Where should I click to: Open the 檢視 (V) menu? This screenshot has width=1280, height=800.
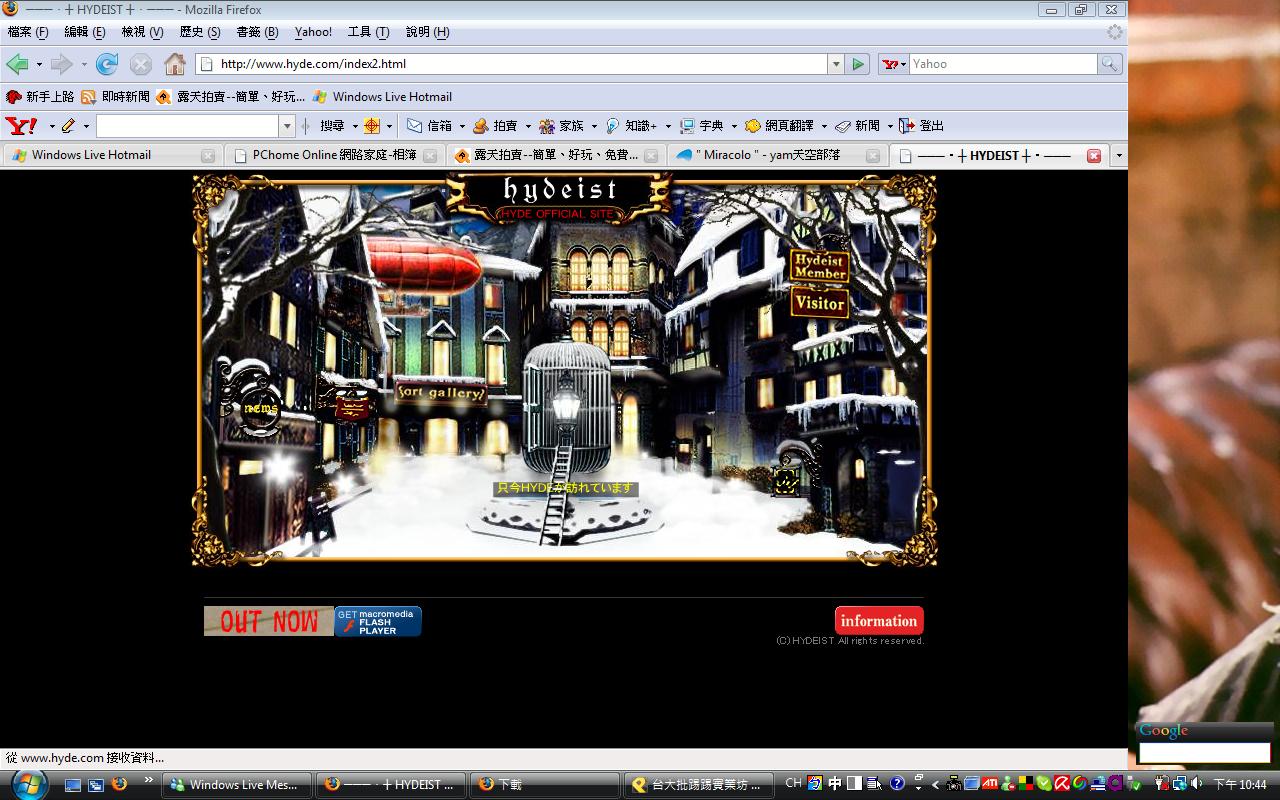(142, 32)
